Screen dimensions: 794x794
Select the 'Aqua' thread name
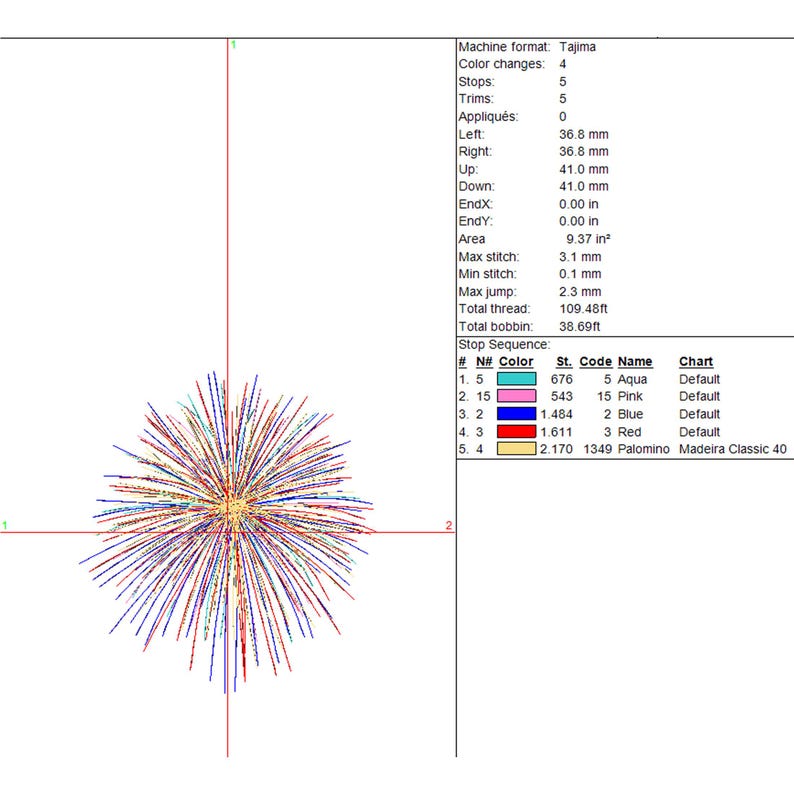(632, 379)
